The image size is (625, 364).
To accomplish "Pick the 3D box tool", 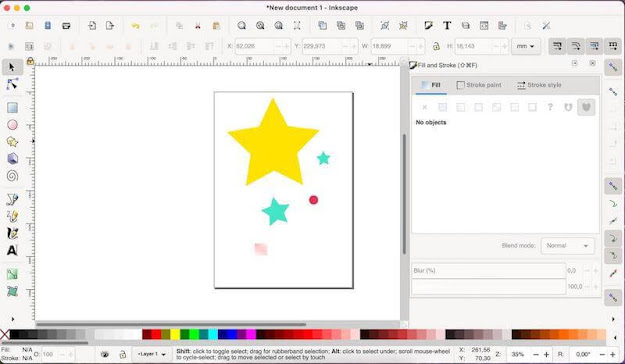I will [12, 159].
